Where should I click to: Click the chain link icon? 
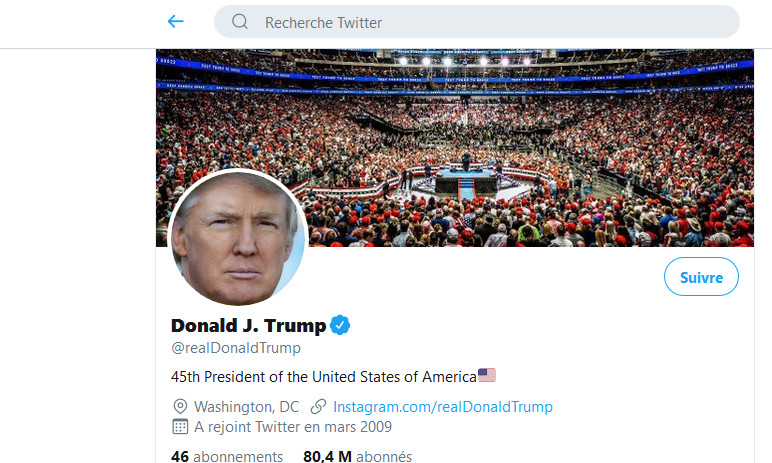318,406
